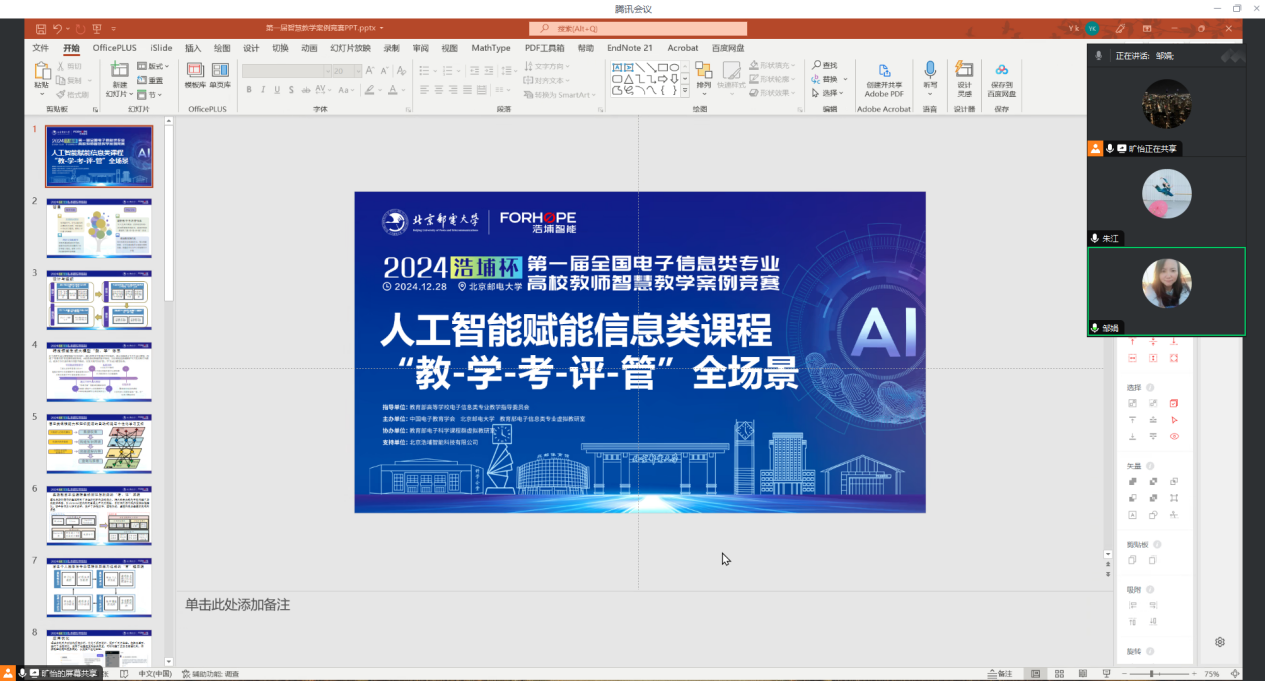Open the 文件 file menu
The image size is (1265, 681).
point(40,47)
